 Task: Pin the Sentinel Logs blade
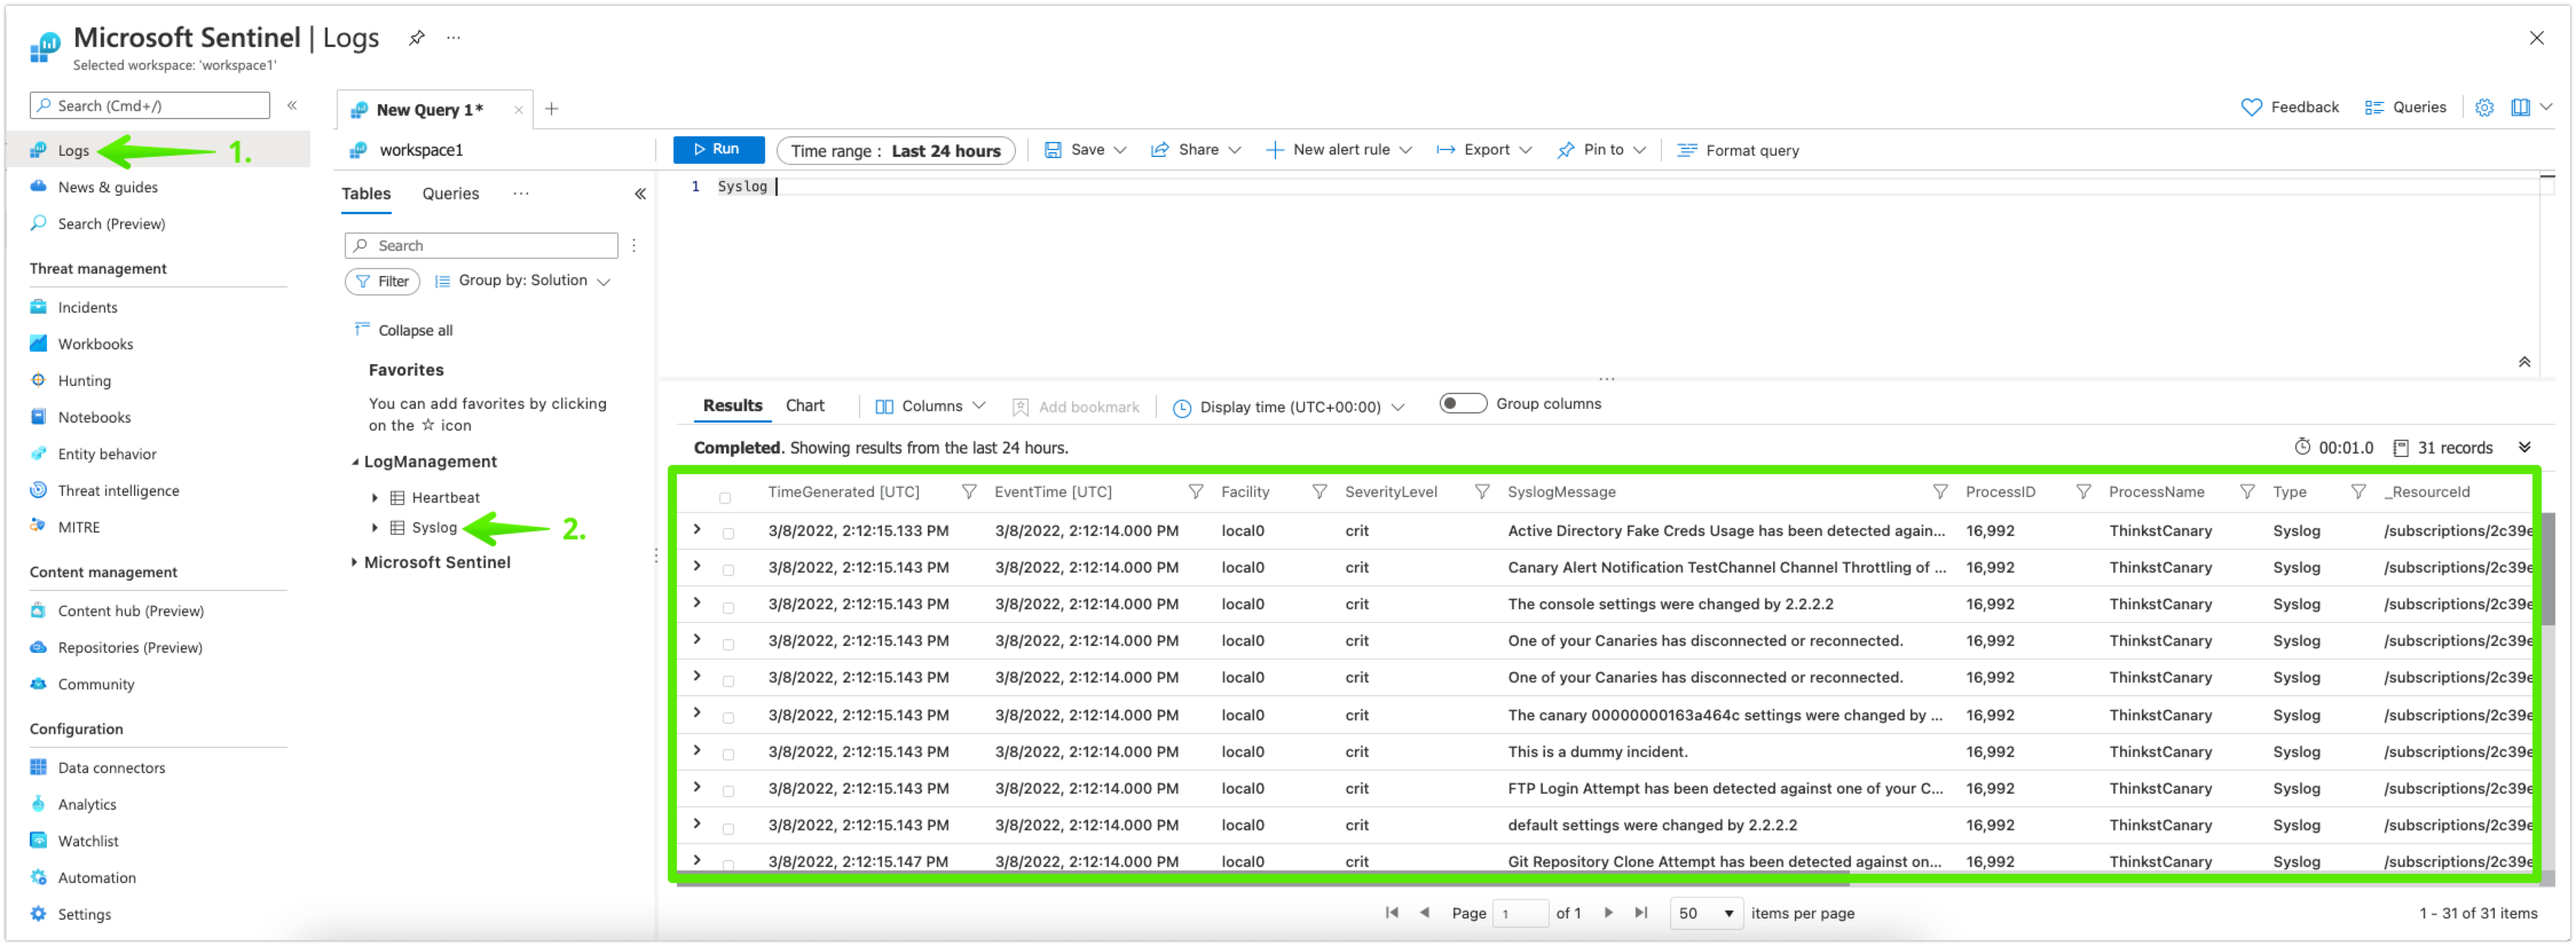tap(416, 38)
